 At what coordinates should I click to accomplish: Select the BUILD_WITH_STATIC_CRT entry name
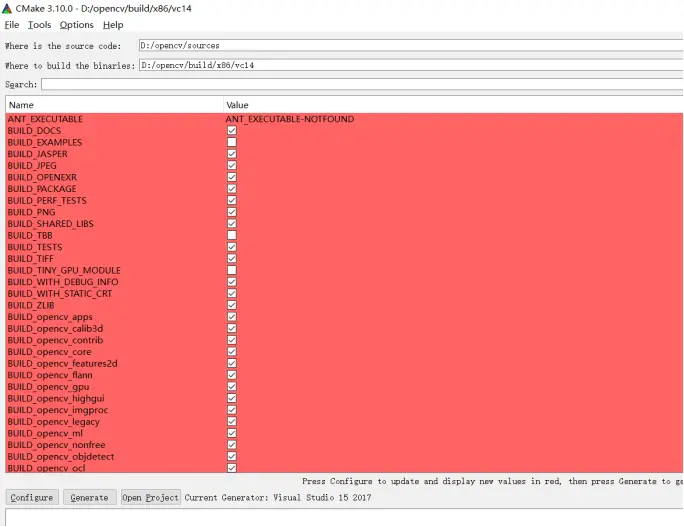click(59, 293)
